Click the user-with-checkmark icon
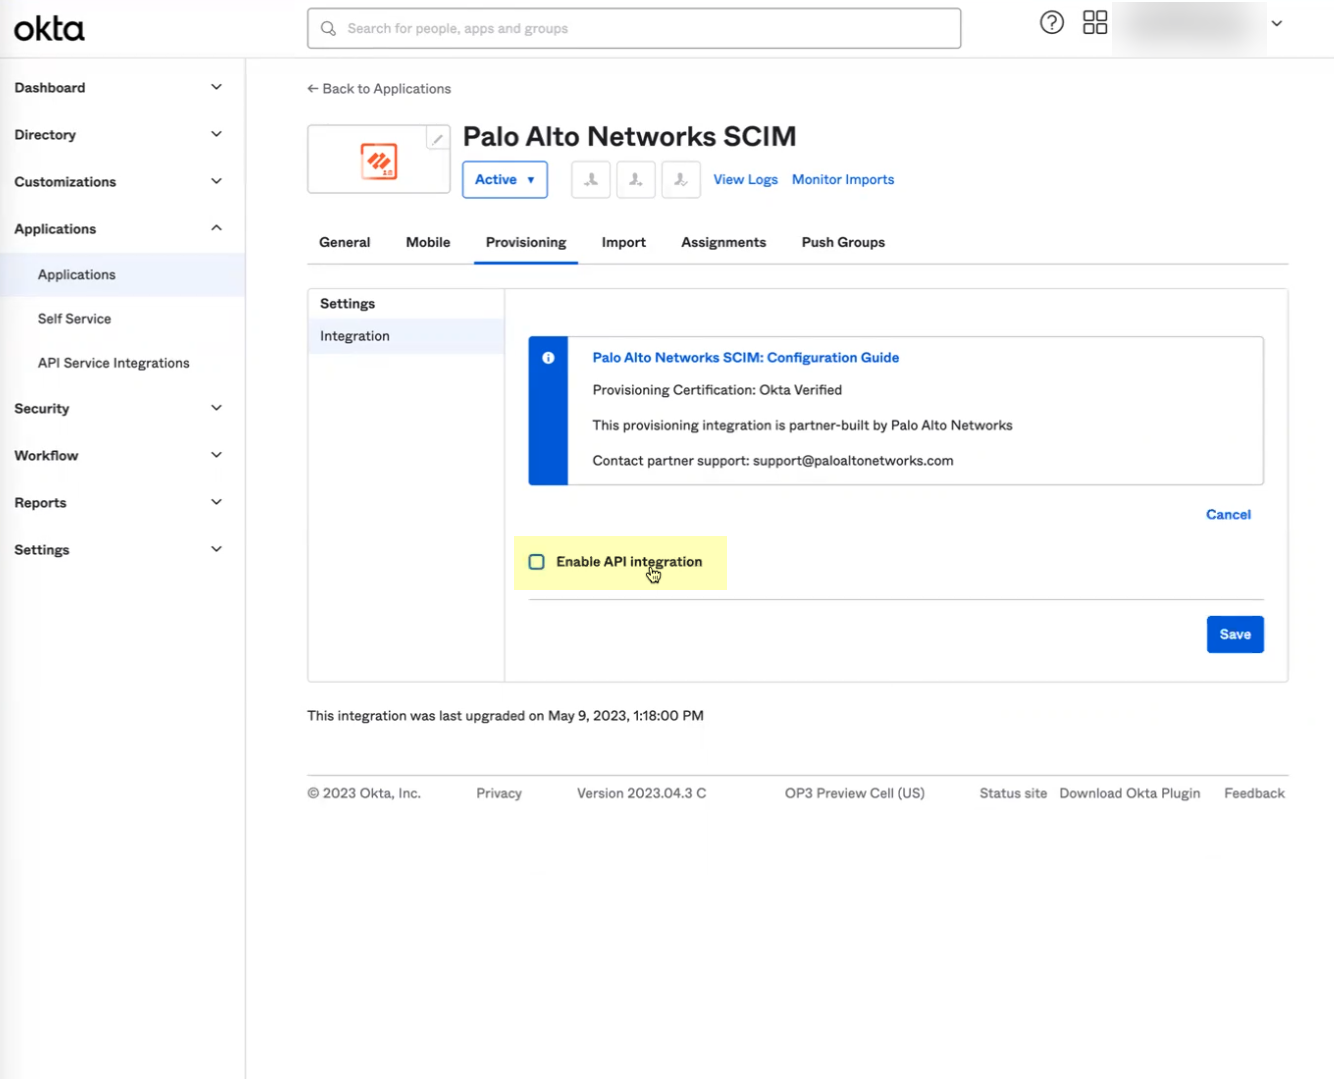 681,179
